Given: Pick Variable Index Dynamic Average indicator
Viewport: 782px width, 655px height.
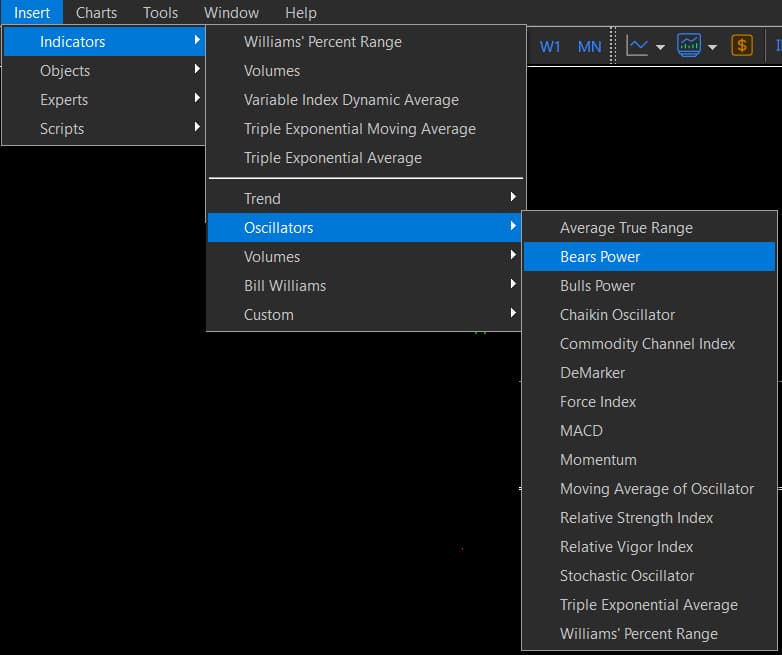Looking at the screenshot, I should tap(351, 100).
